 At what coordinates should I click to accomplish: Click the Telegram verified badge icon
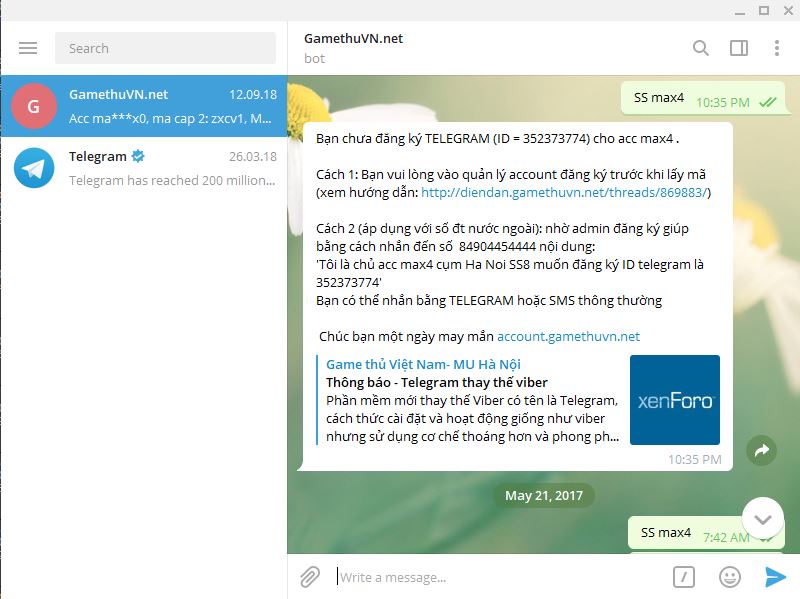coord(138,156)
